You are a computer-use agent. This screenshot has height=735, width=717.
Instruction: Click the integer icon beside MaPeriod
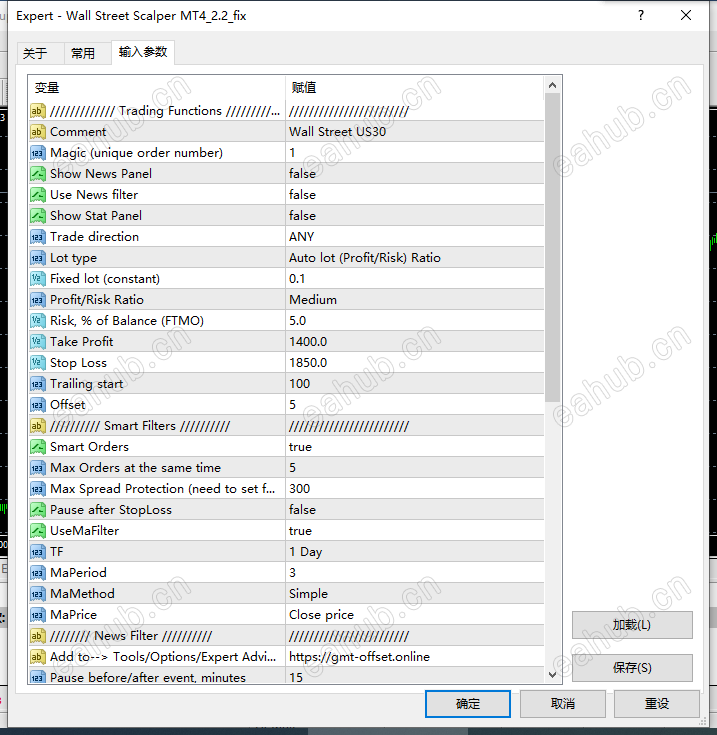[38, 573]
